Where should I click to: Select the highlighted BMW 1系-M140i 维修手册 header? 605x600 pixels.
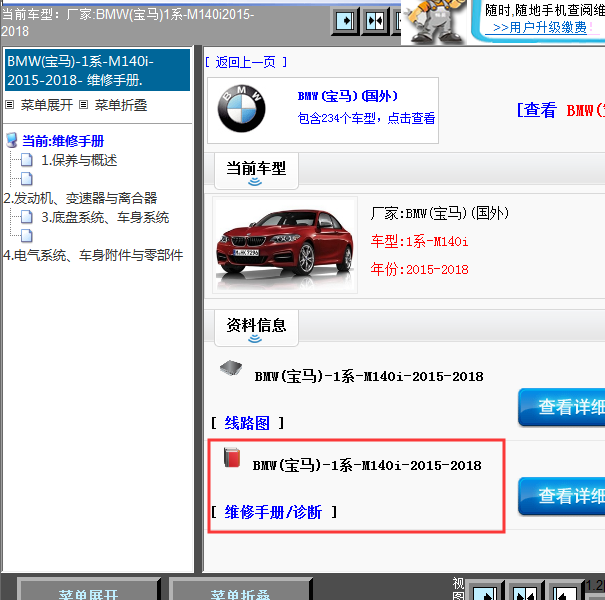coord(97,70)
